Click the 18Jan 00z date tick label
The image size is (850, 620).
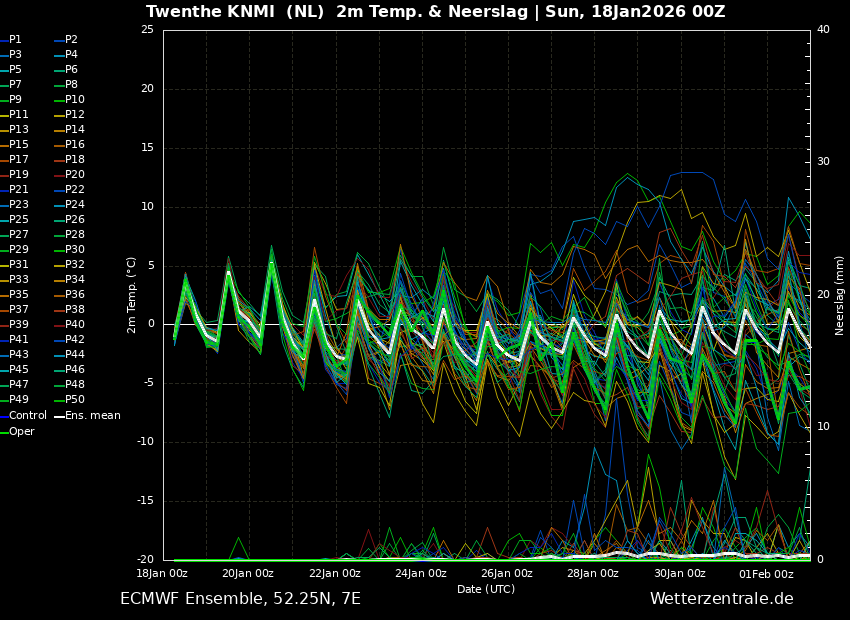162,574
